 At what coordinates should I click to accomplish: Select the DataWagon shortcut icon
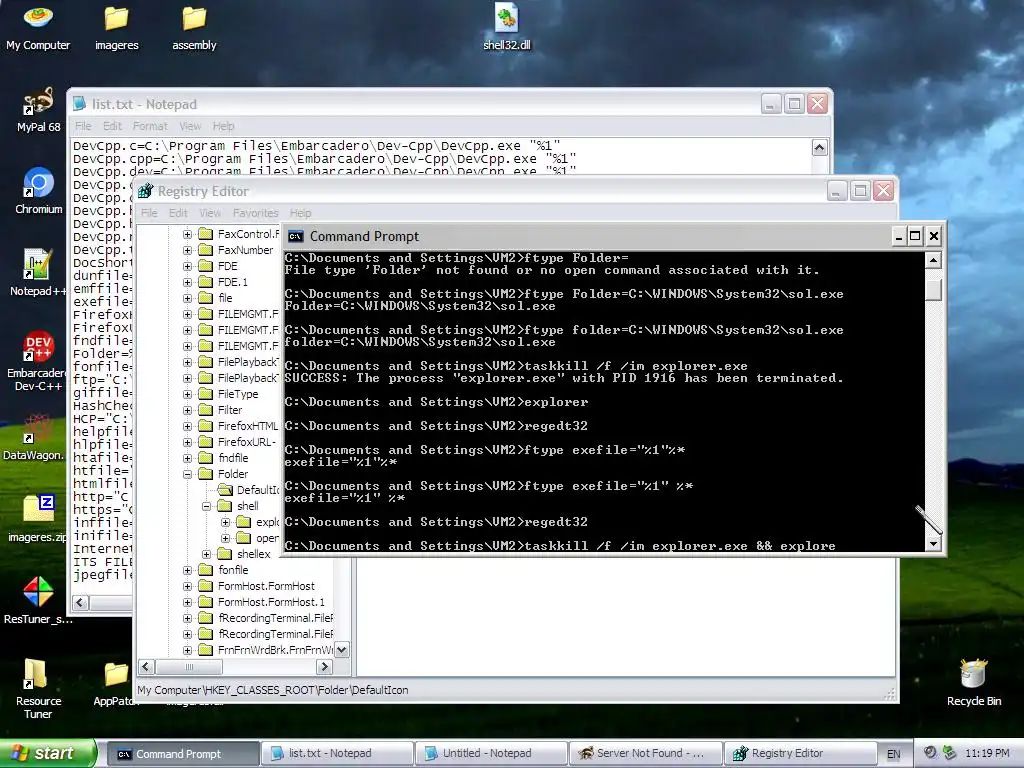click(x=34, y=437)
